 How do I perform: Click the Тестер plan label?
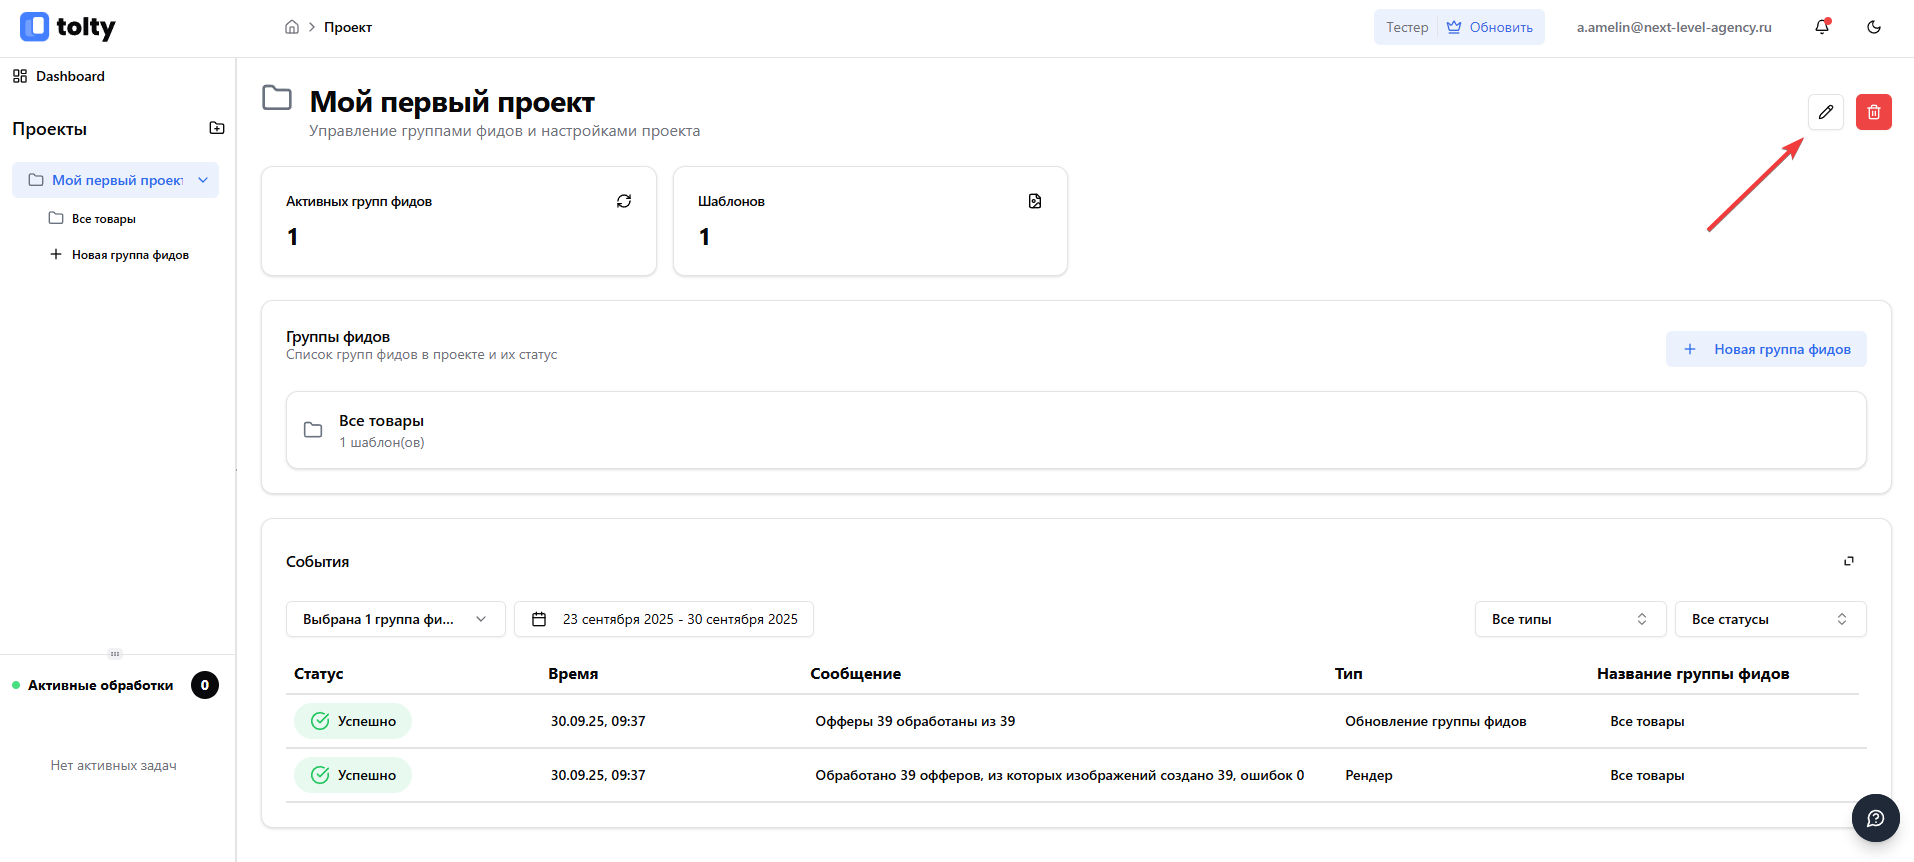click(x=1407, y=27)
